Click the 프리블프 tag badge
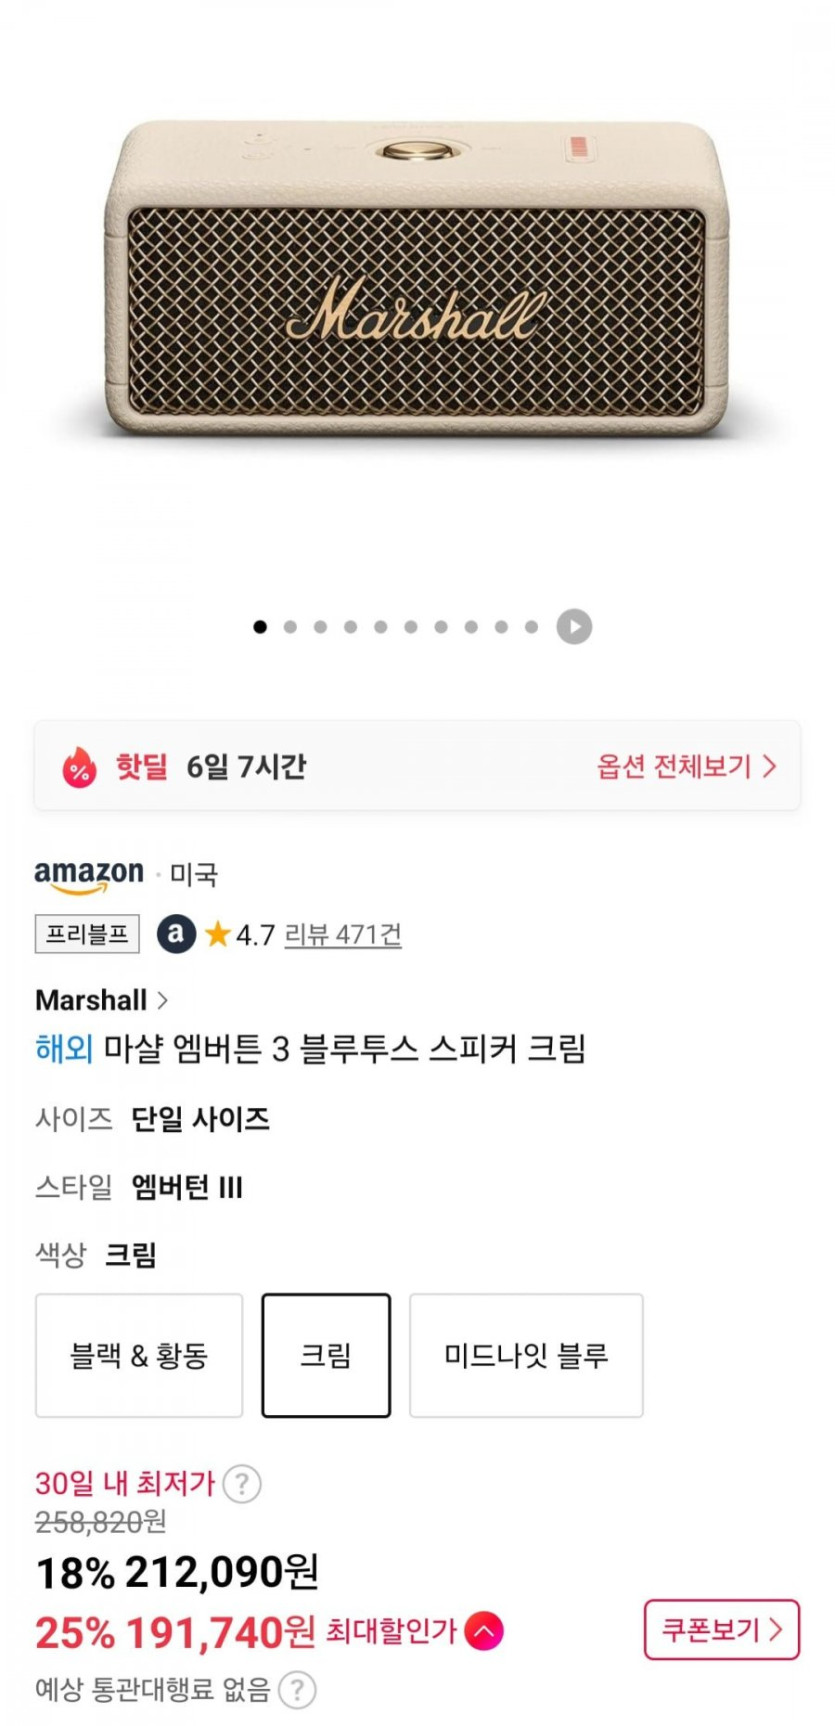835x1726 pixels. pyautogui.click(x=87, y=934)
